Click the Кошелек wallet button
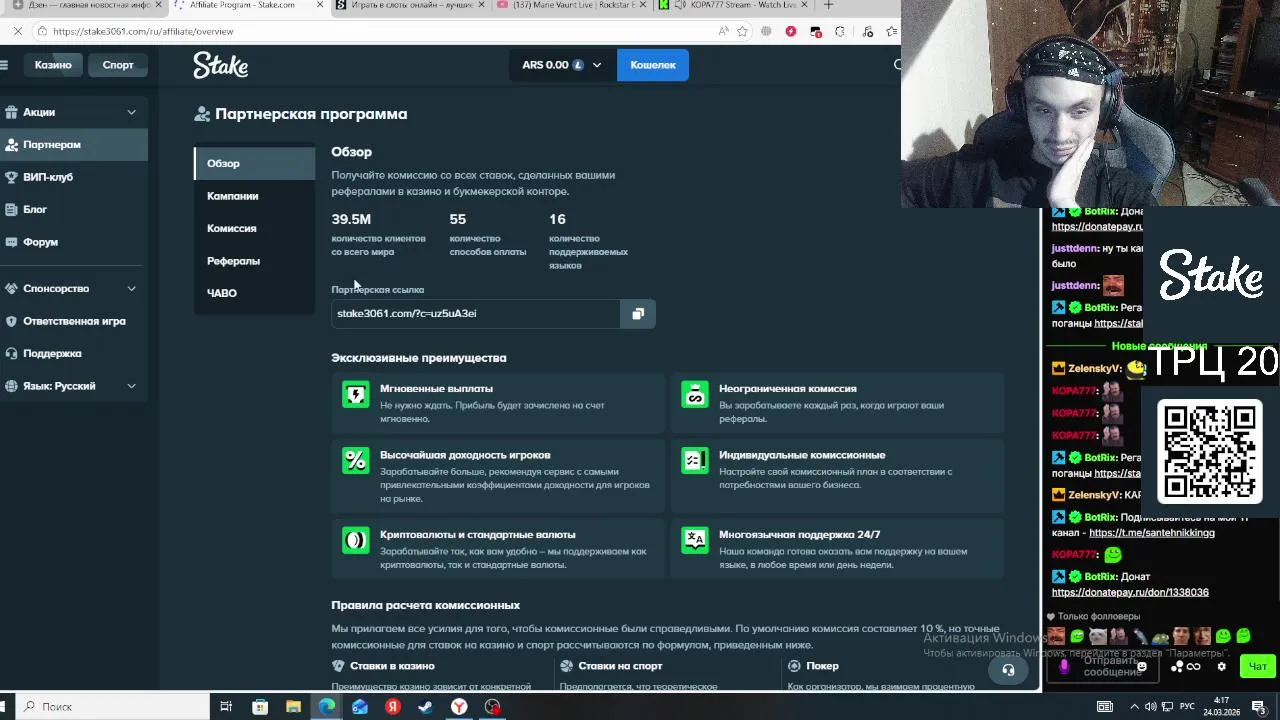 click(x=653, y=65)
